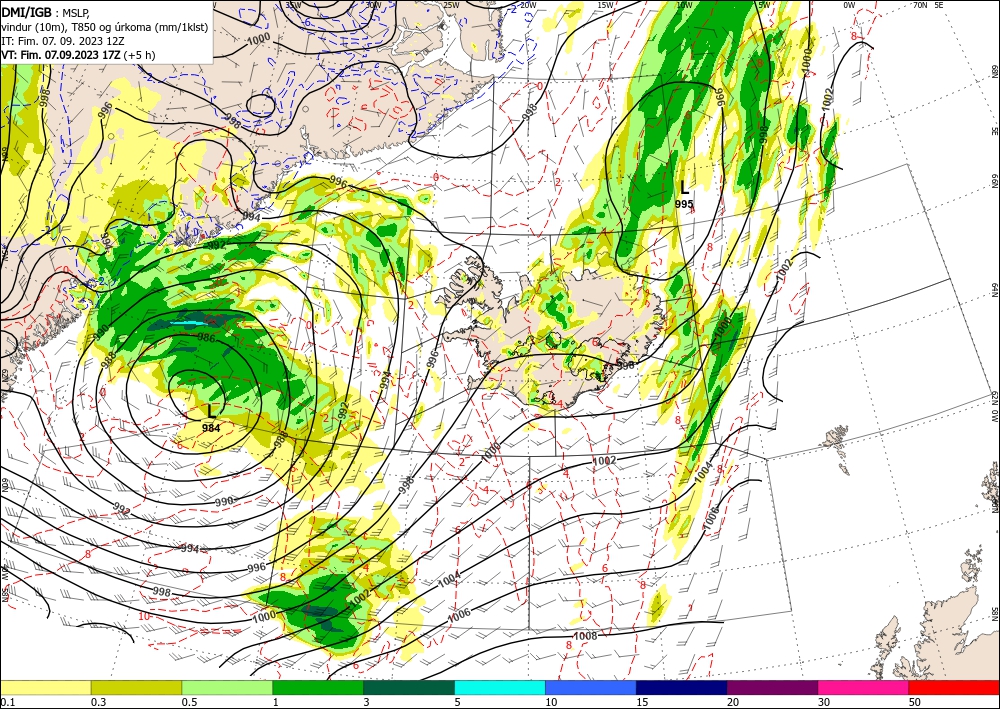
Task: Select the green 1 mm legend swatch
Action: click(x=318, y=687)
